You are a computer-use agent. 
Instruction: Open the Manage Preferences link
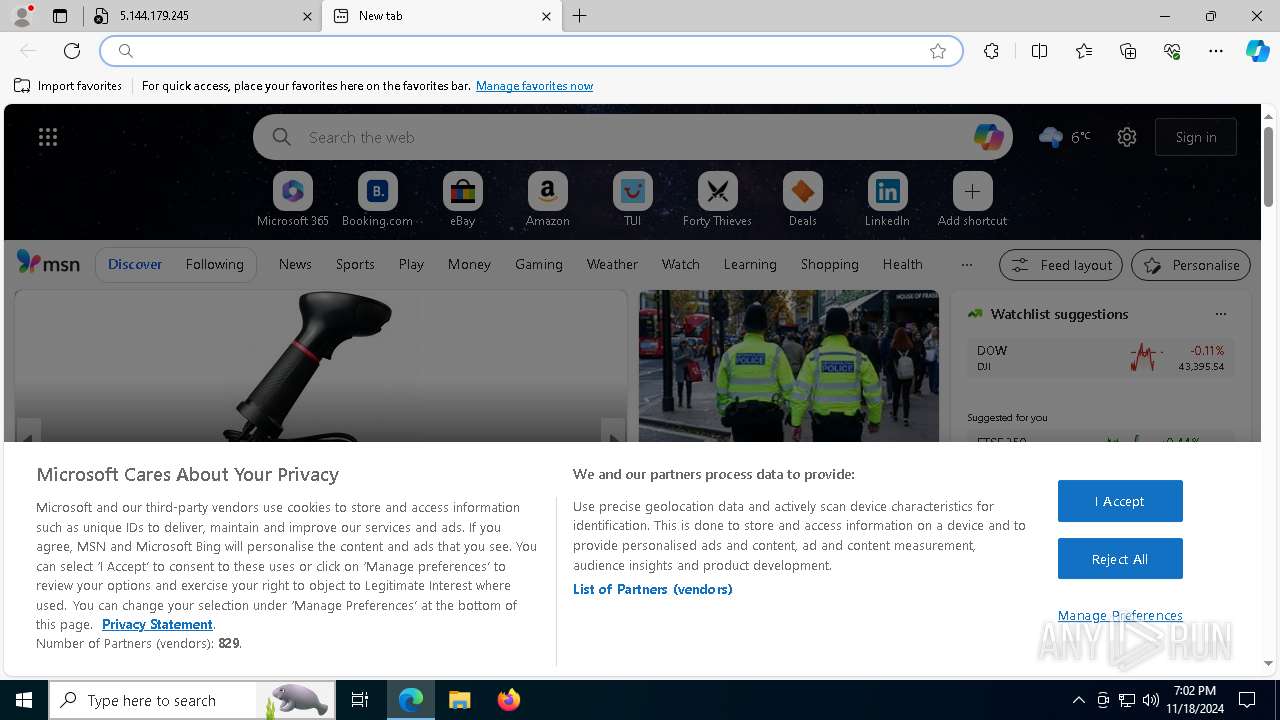(1120, 615)
